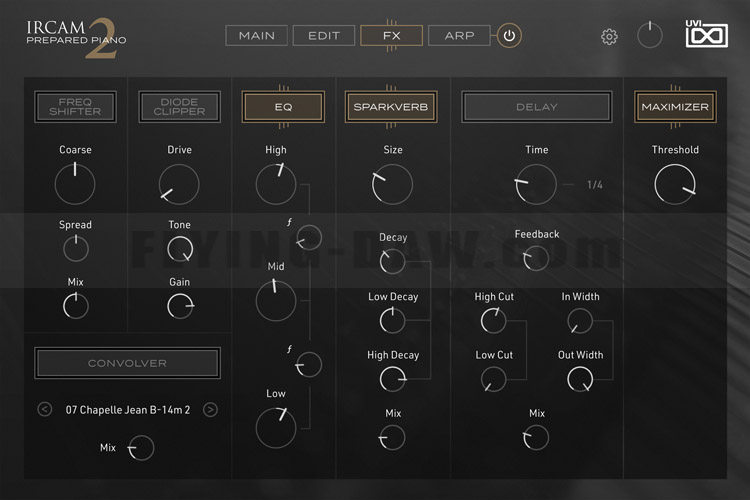This screenshot has height=500, width=750.
Task: Click the EQ Low knob
Action: 276,428
